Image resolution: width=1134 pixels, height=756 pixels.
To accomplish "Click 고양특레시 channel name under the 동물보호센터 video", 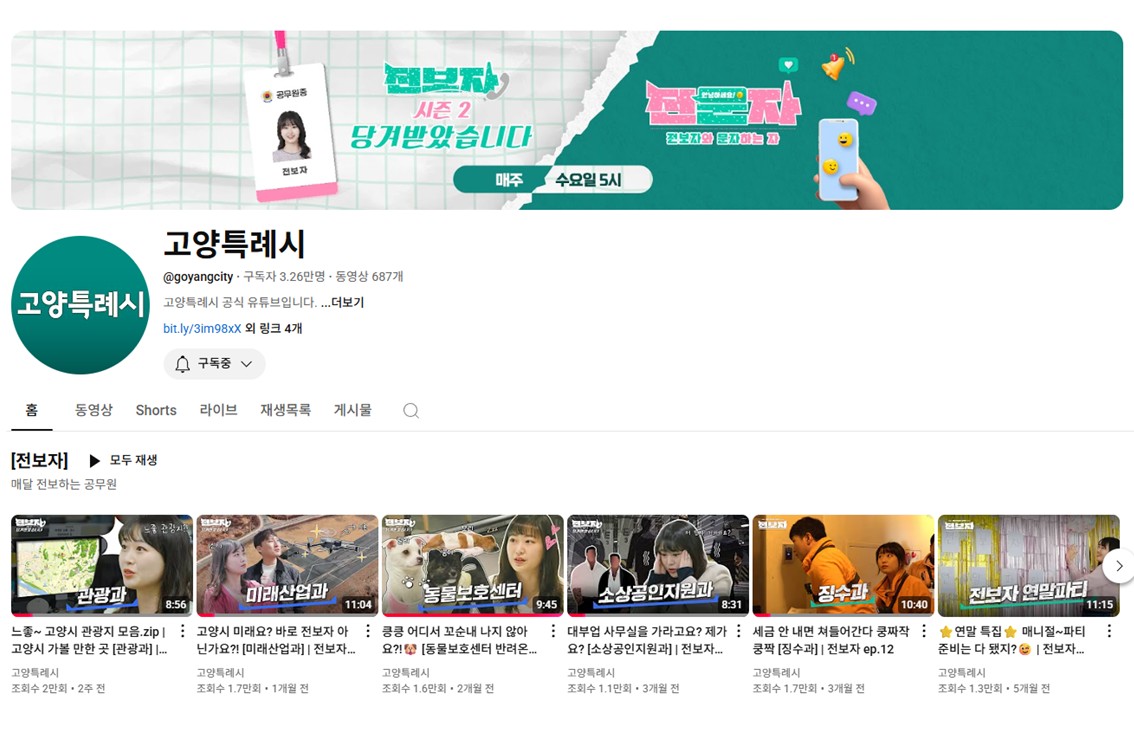I will (406, 673).
